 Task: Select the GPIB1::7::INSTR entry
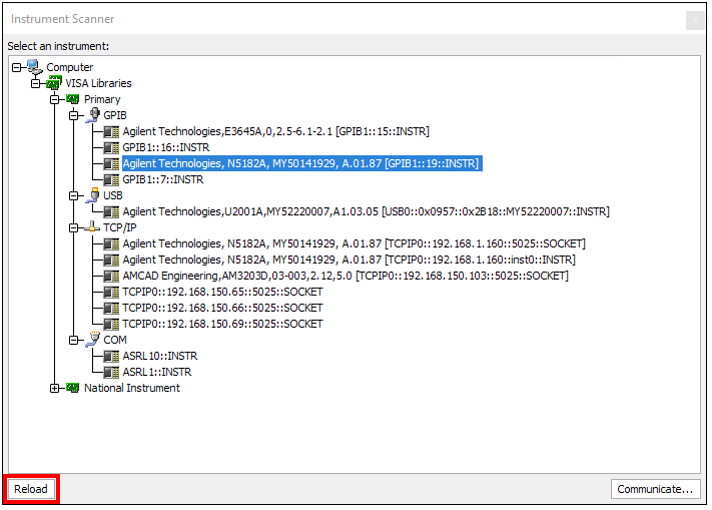coord(163,179)
